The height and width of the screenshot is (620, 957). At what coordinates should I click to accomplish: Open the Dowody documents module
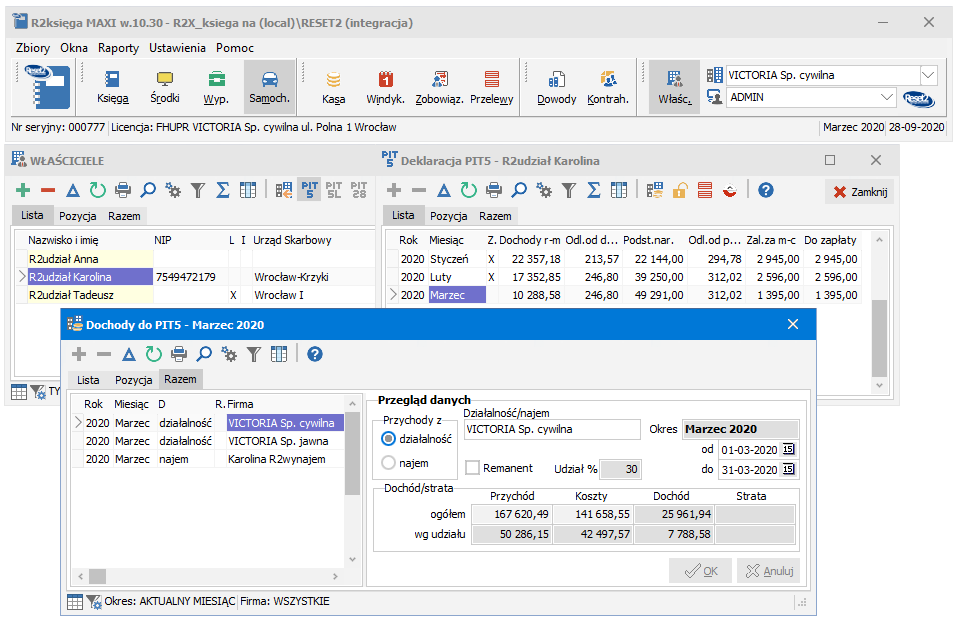point(556,87)
